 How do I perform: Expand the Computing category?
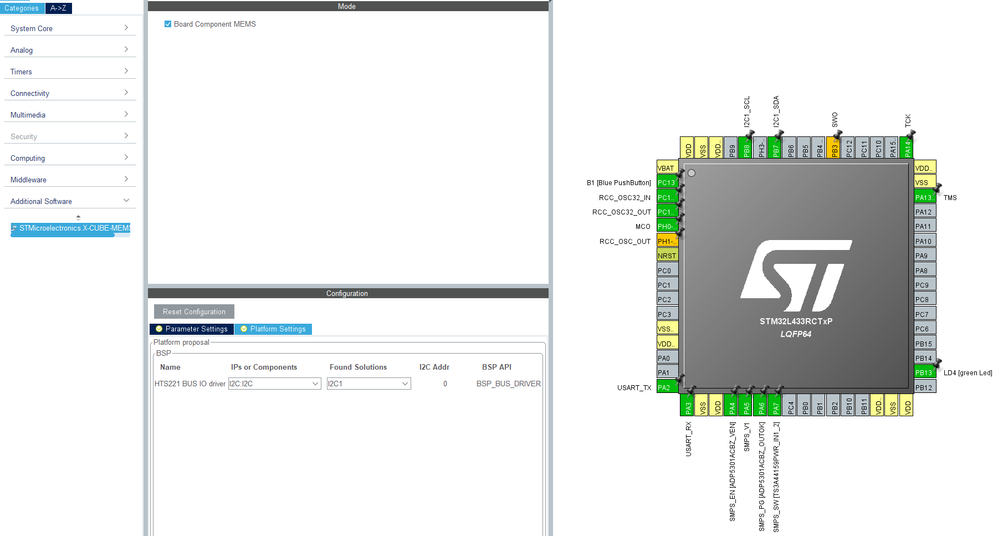point(70,158)
